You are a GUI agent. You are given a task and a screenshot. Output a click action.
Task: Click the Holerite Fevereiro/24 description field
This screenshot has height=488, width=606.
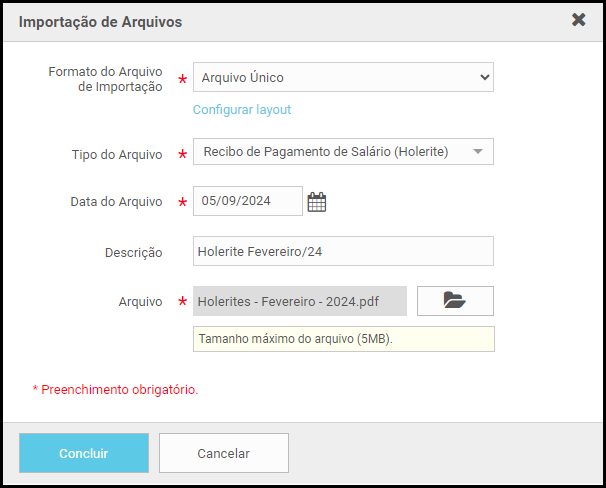[x=343, y=251]
